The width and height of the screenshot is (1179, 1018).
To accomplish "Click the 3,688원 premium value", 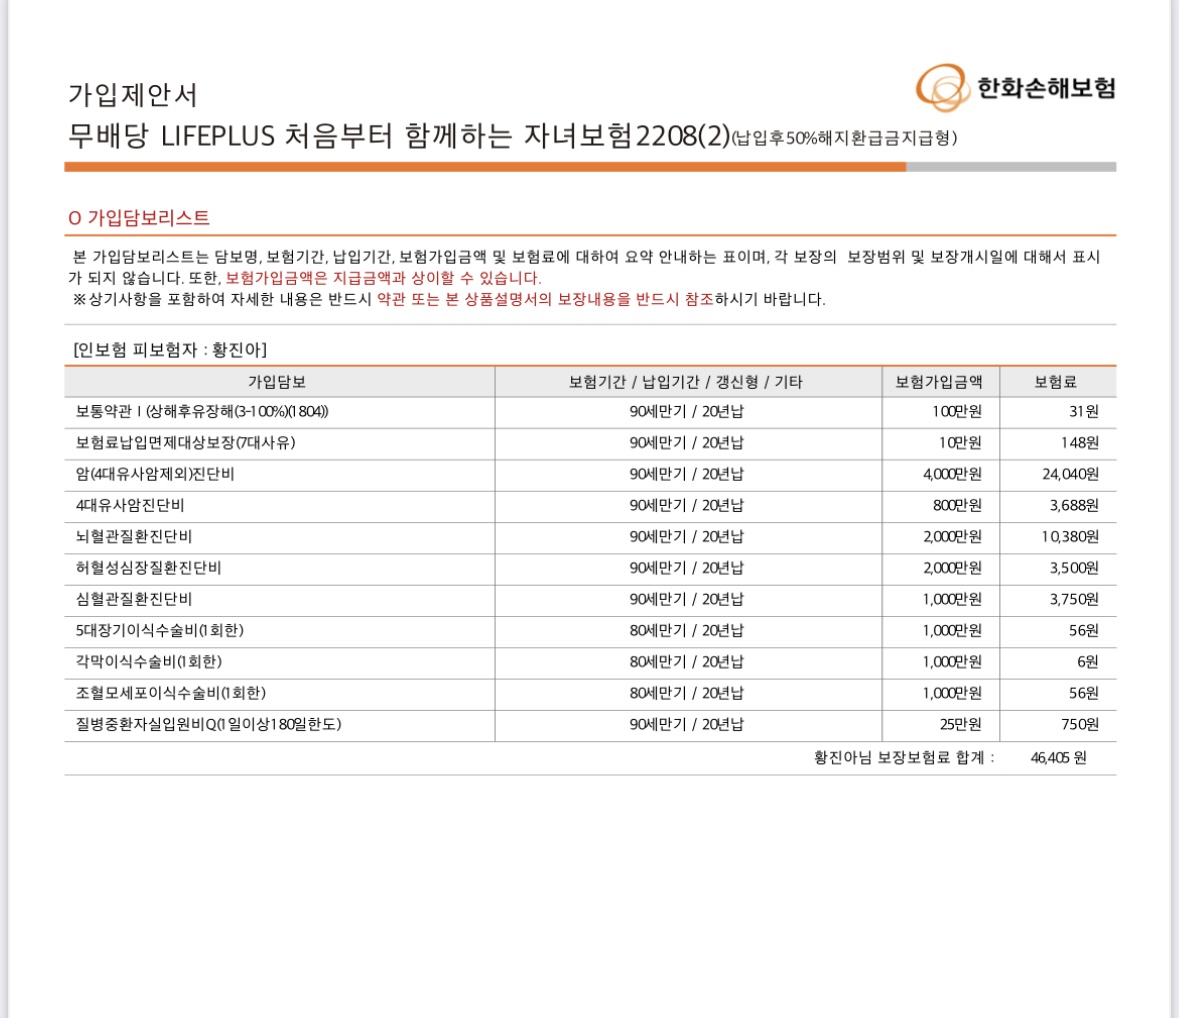I will point(1074,505).
